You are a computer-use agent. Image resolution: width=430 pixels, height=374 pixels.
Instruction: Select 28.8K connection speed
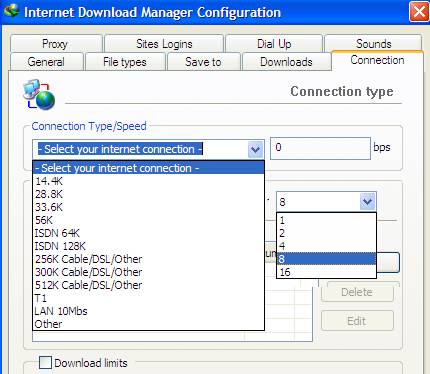(148, 194)
